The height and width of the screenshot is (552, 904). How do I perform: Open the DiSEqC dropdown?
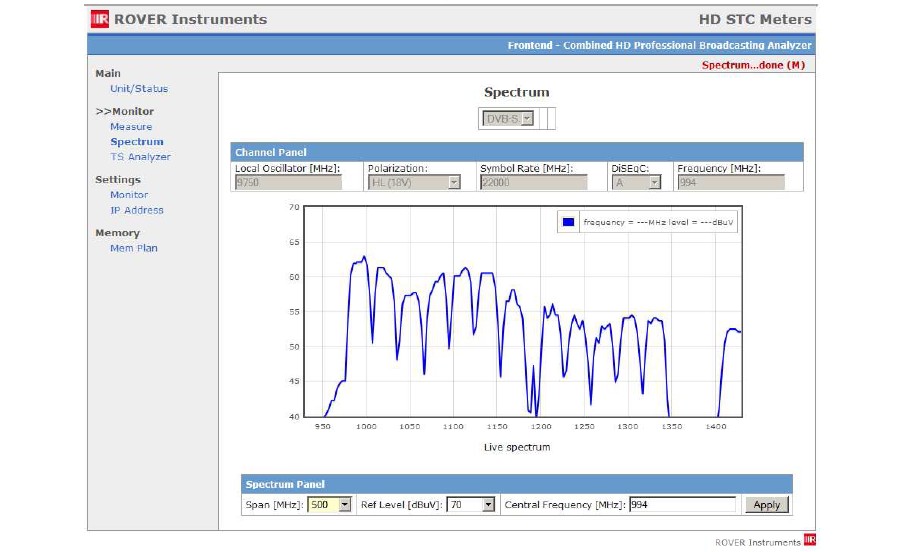pos(636,182)
